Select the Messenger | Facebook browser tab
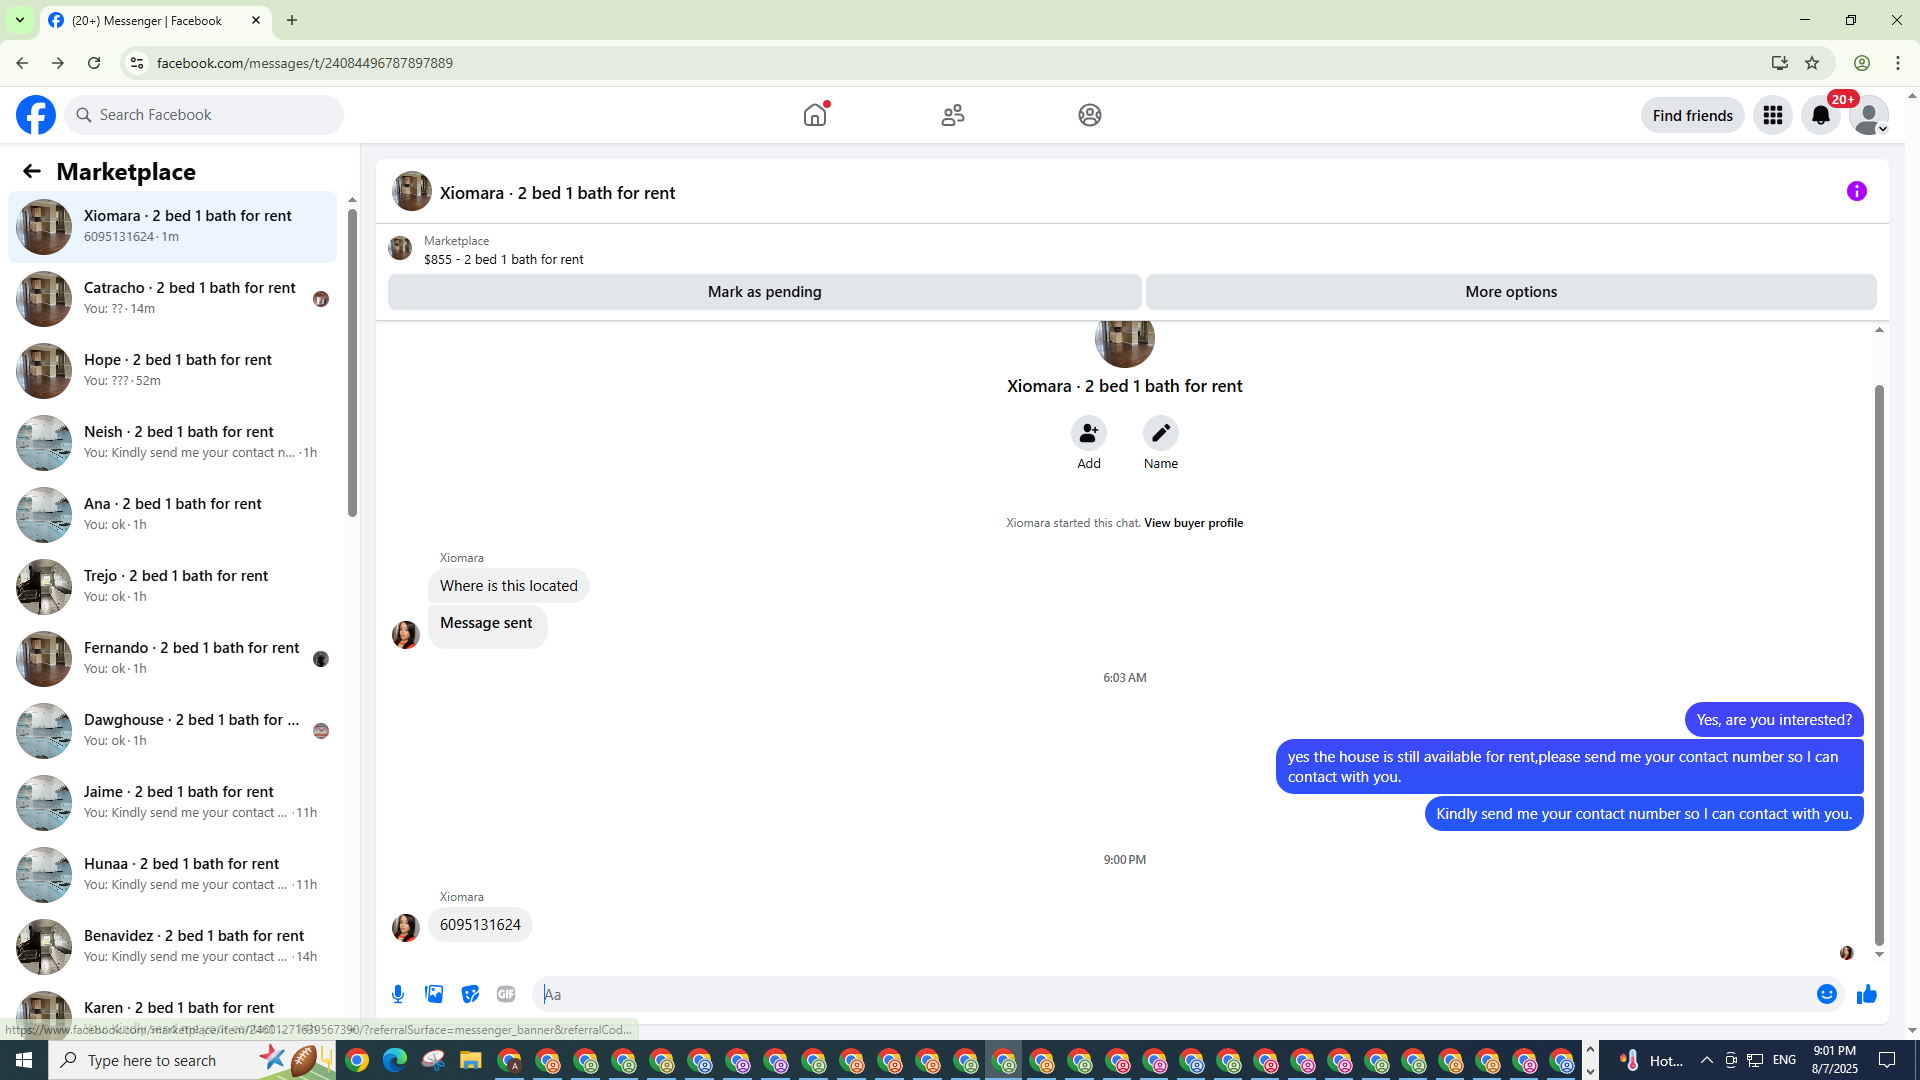1920x1080 pixels. click(x=156, y=20)
